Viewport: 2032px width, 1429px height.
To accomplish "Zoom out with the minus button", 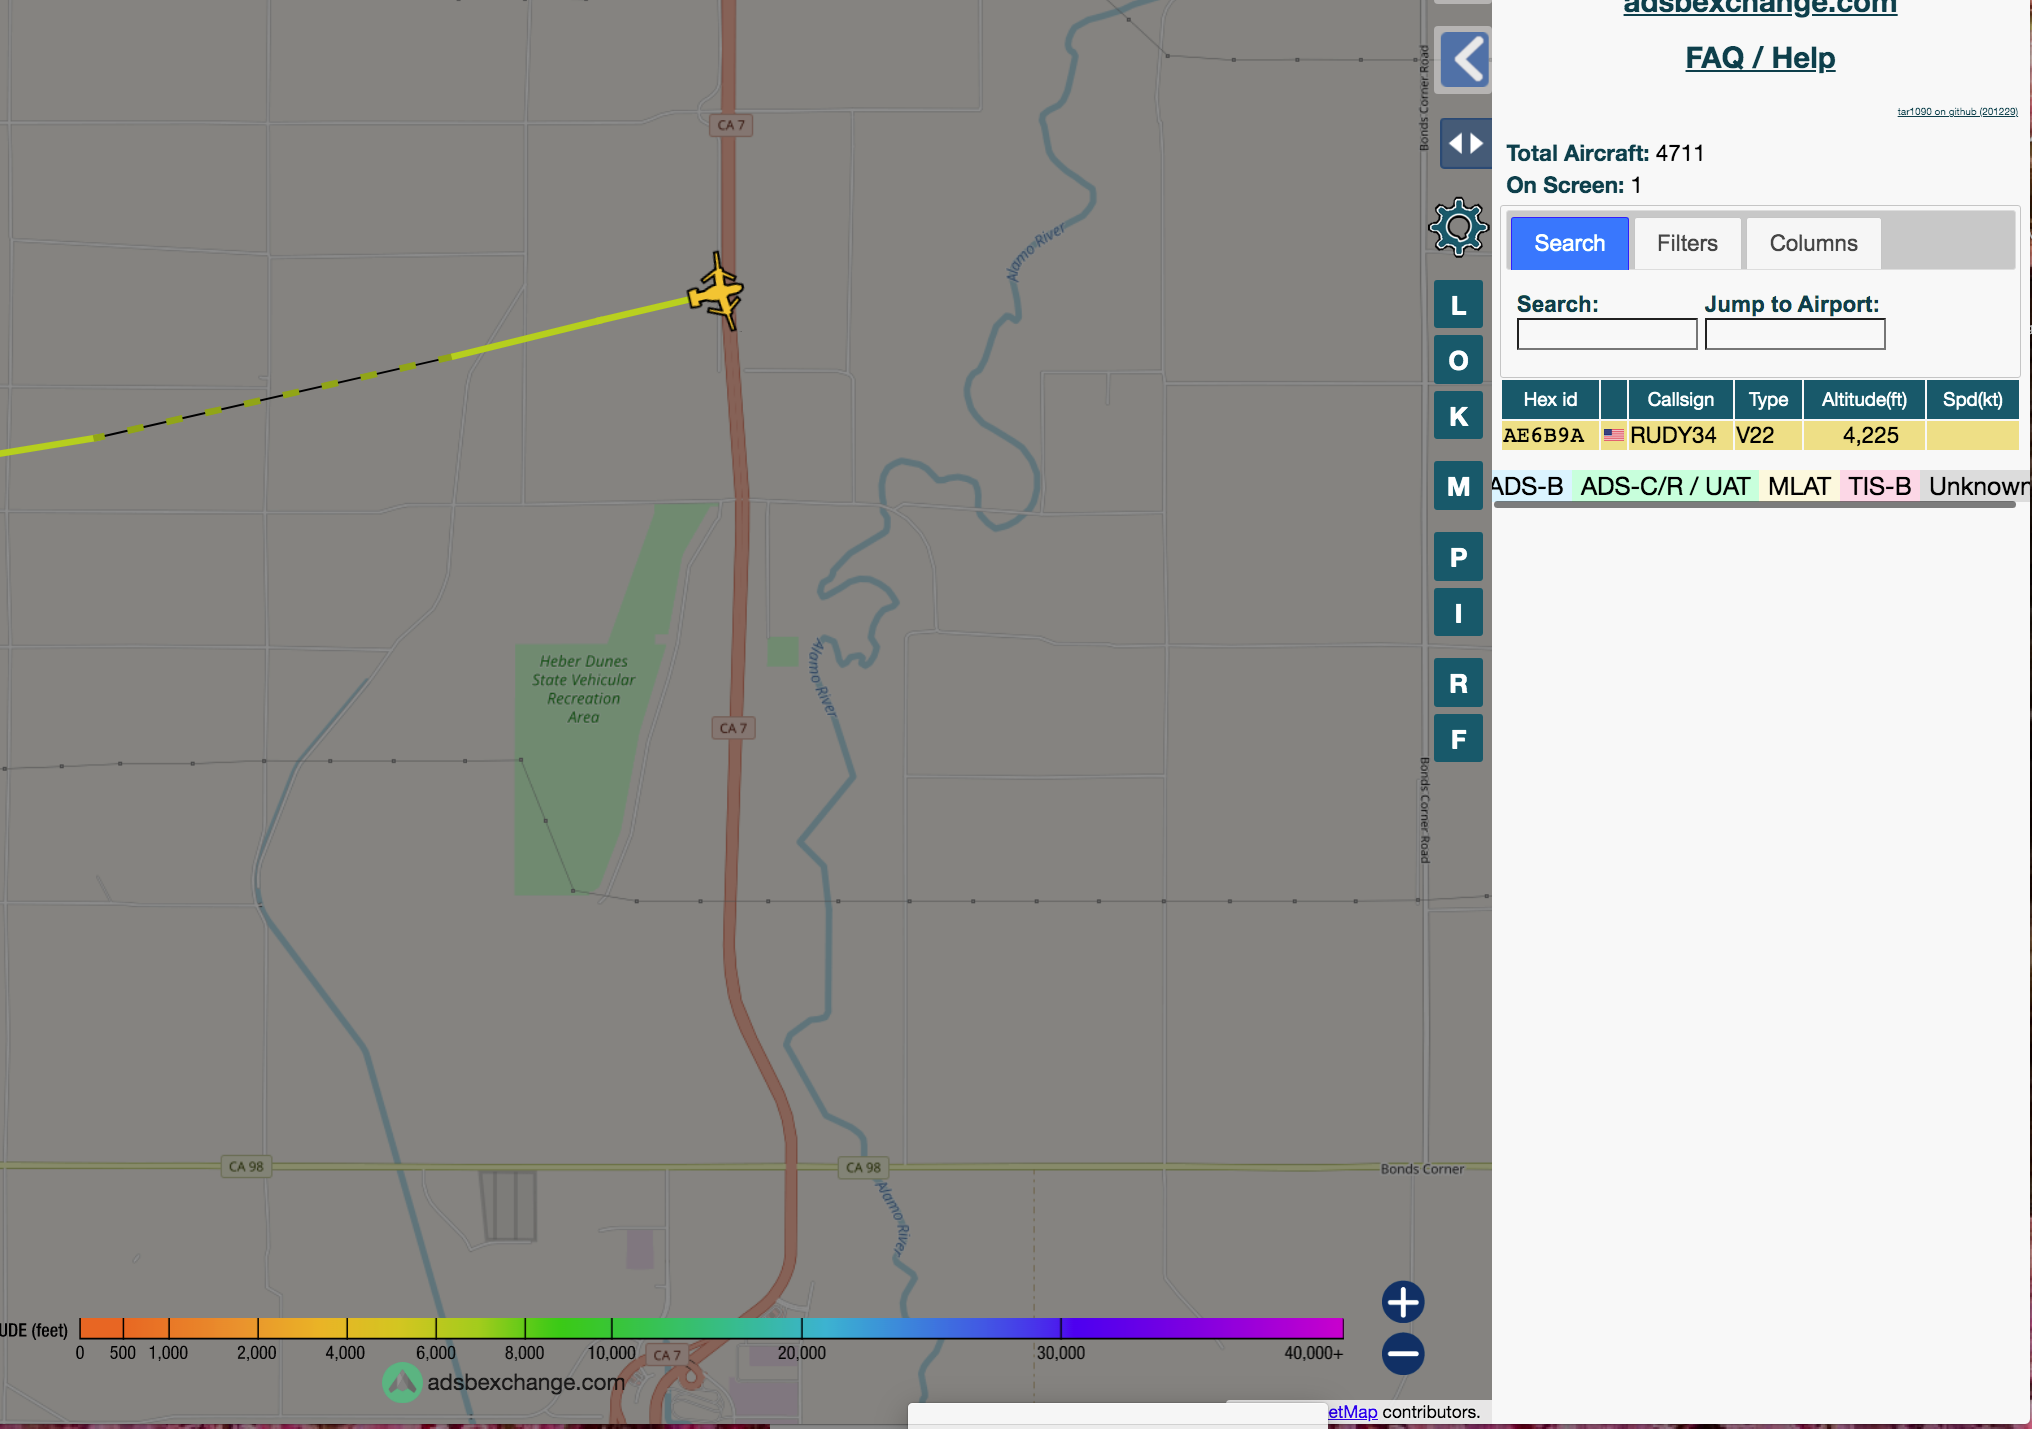I will [1403, 1354].
